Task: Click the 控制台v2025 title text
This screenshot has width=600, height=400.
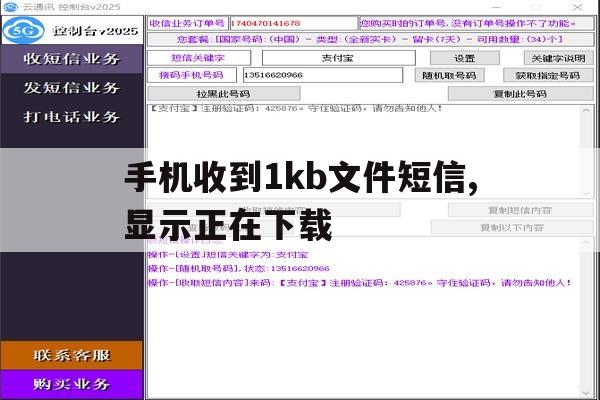Action: point(95,31)
